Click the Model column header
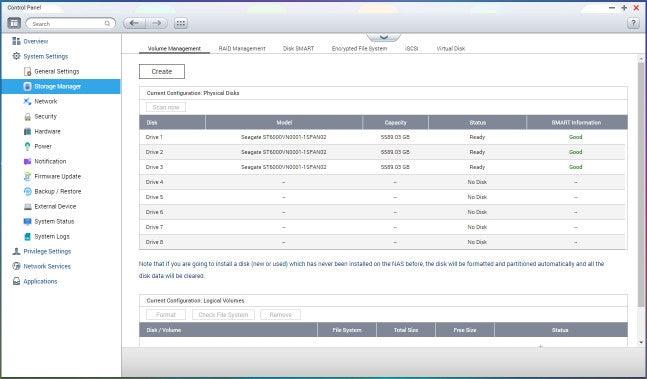The width and height of the screenshot is (647, 379). click(284, 122)
